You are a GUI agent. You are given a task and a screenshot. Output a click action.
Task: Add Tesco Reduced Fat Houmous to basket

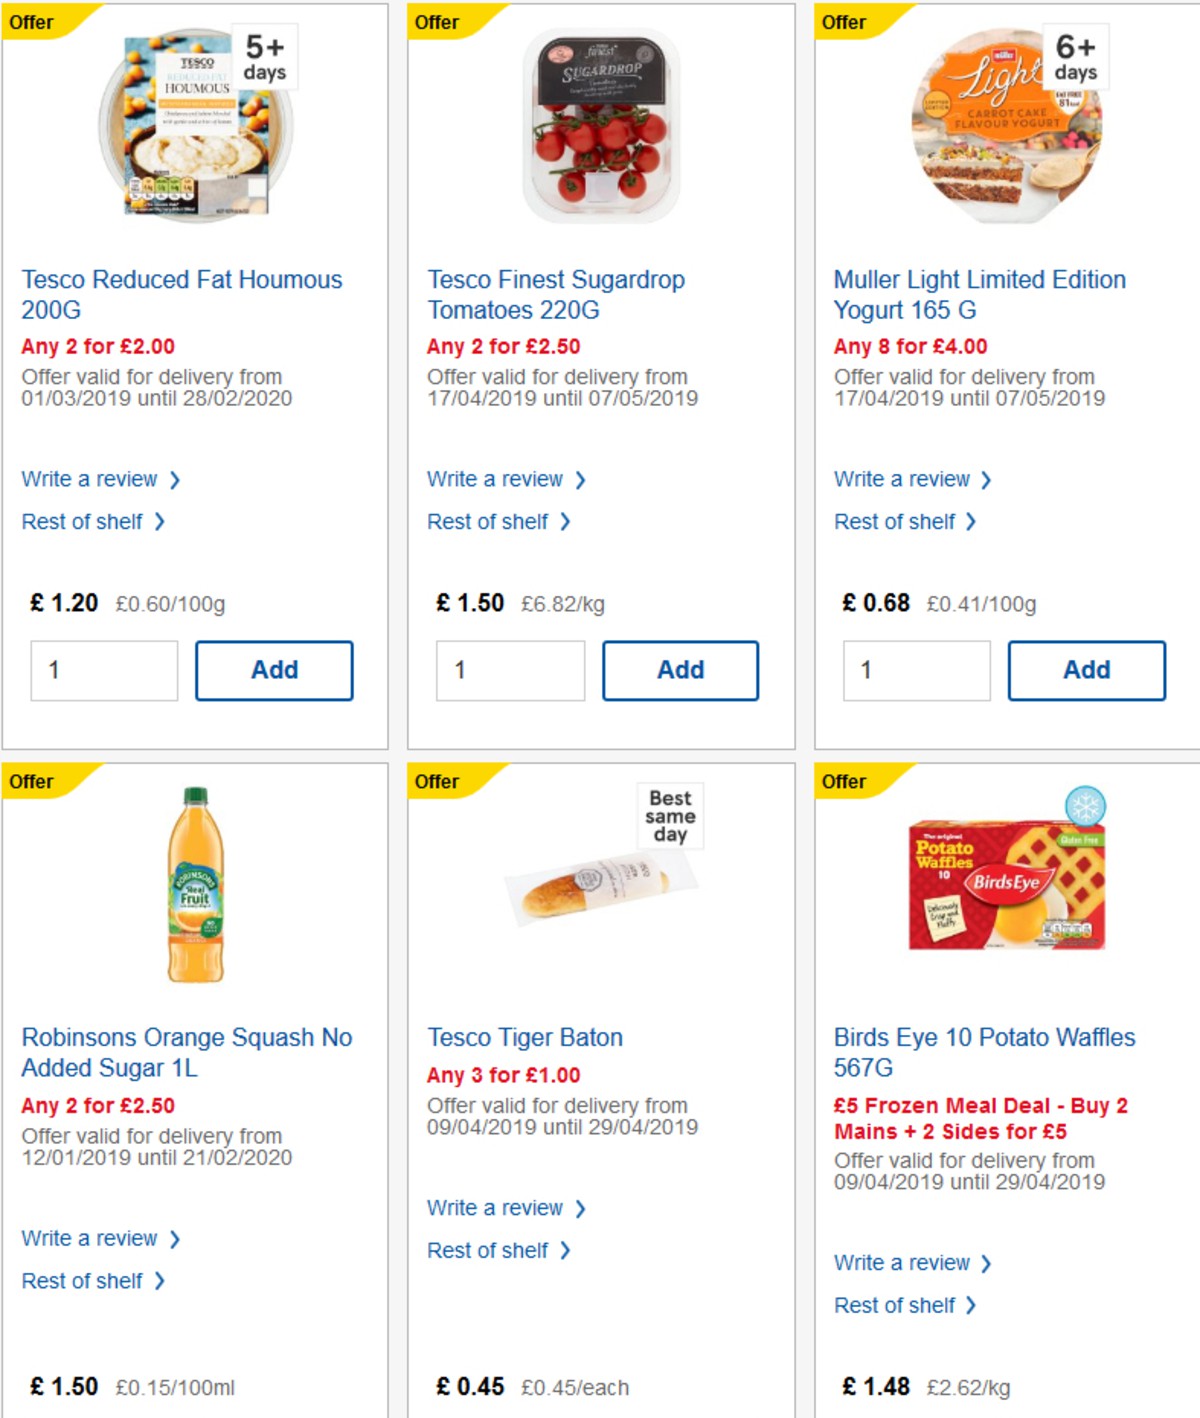(274, 670)
